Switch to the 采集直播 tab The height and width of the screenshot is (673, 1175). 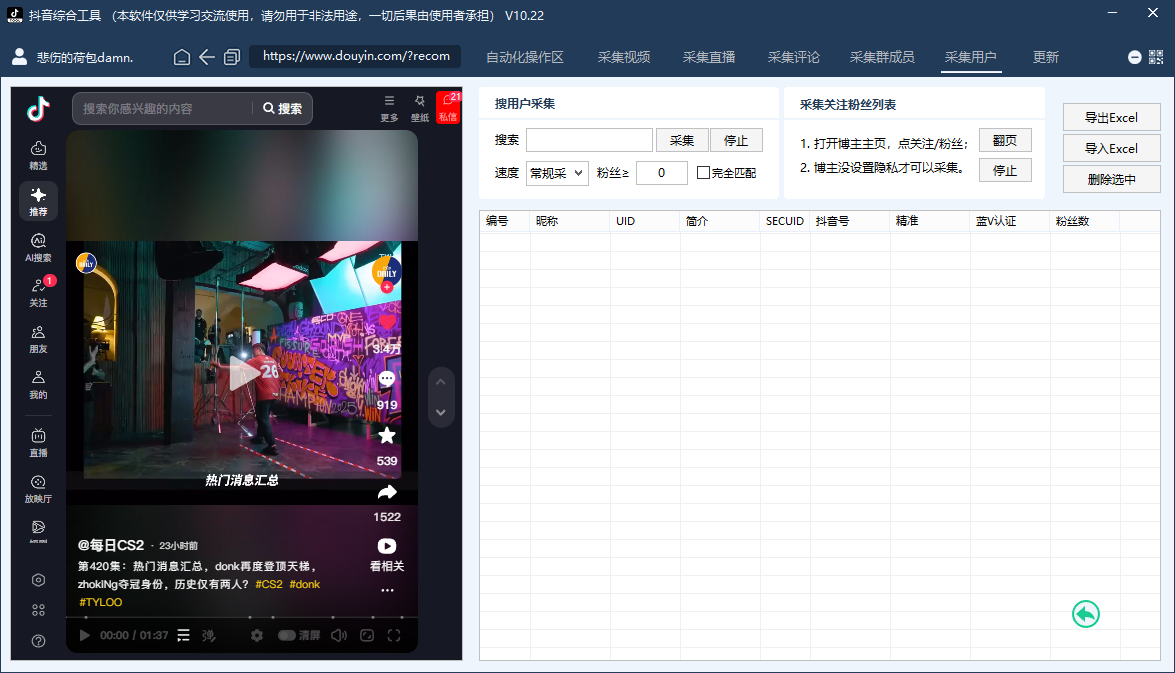coord(708,57)
